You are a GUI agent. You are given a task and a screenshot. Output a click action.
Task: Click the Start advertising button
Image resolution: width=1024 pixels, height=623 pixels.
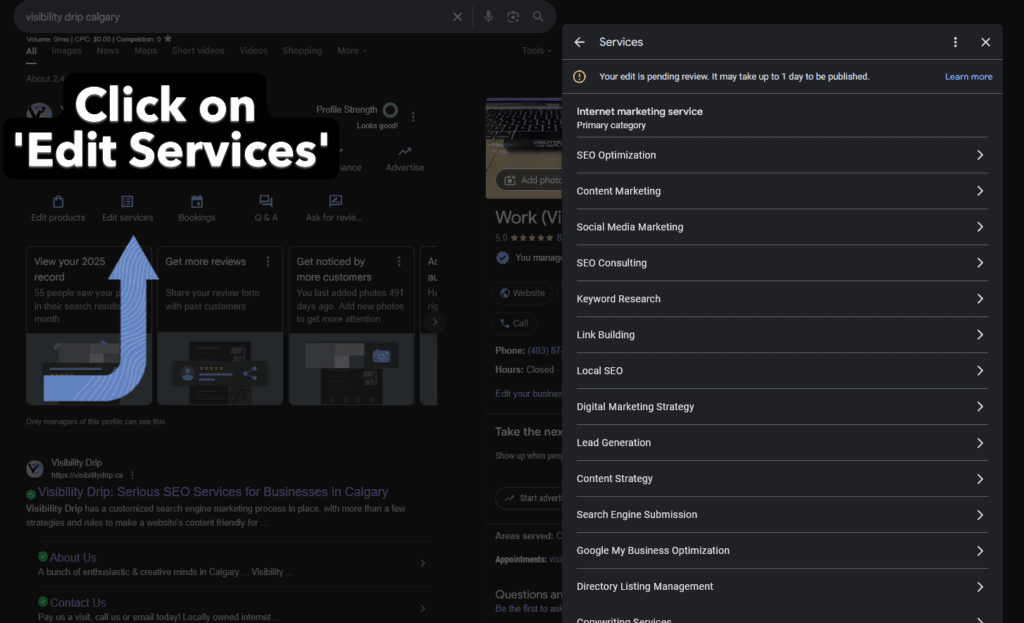click(530, 498)
